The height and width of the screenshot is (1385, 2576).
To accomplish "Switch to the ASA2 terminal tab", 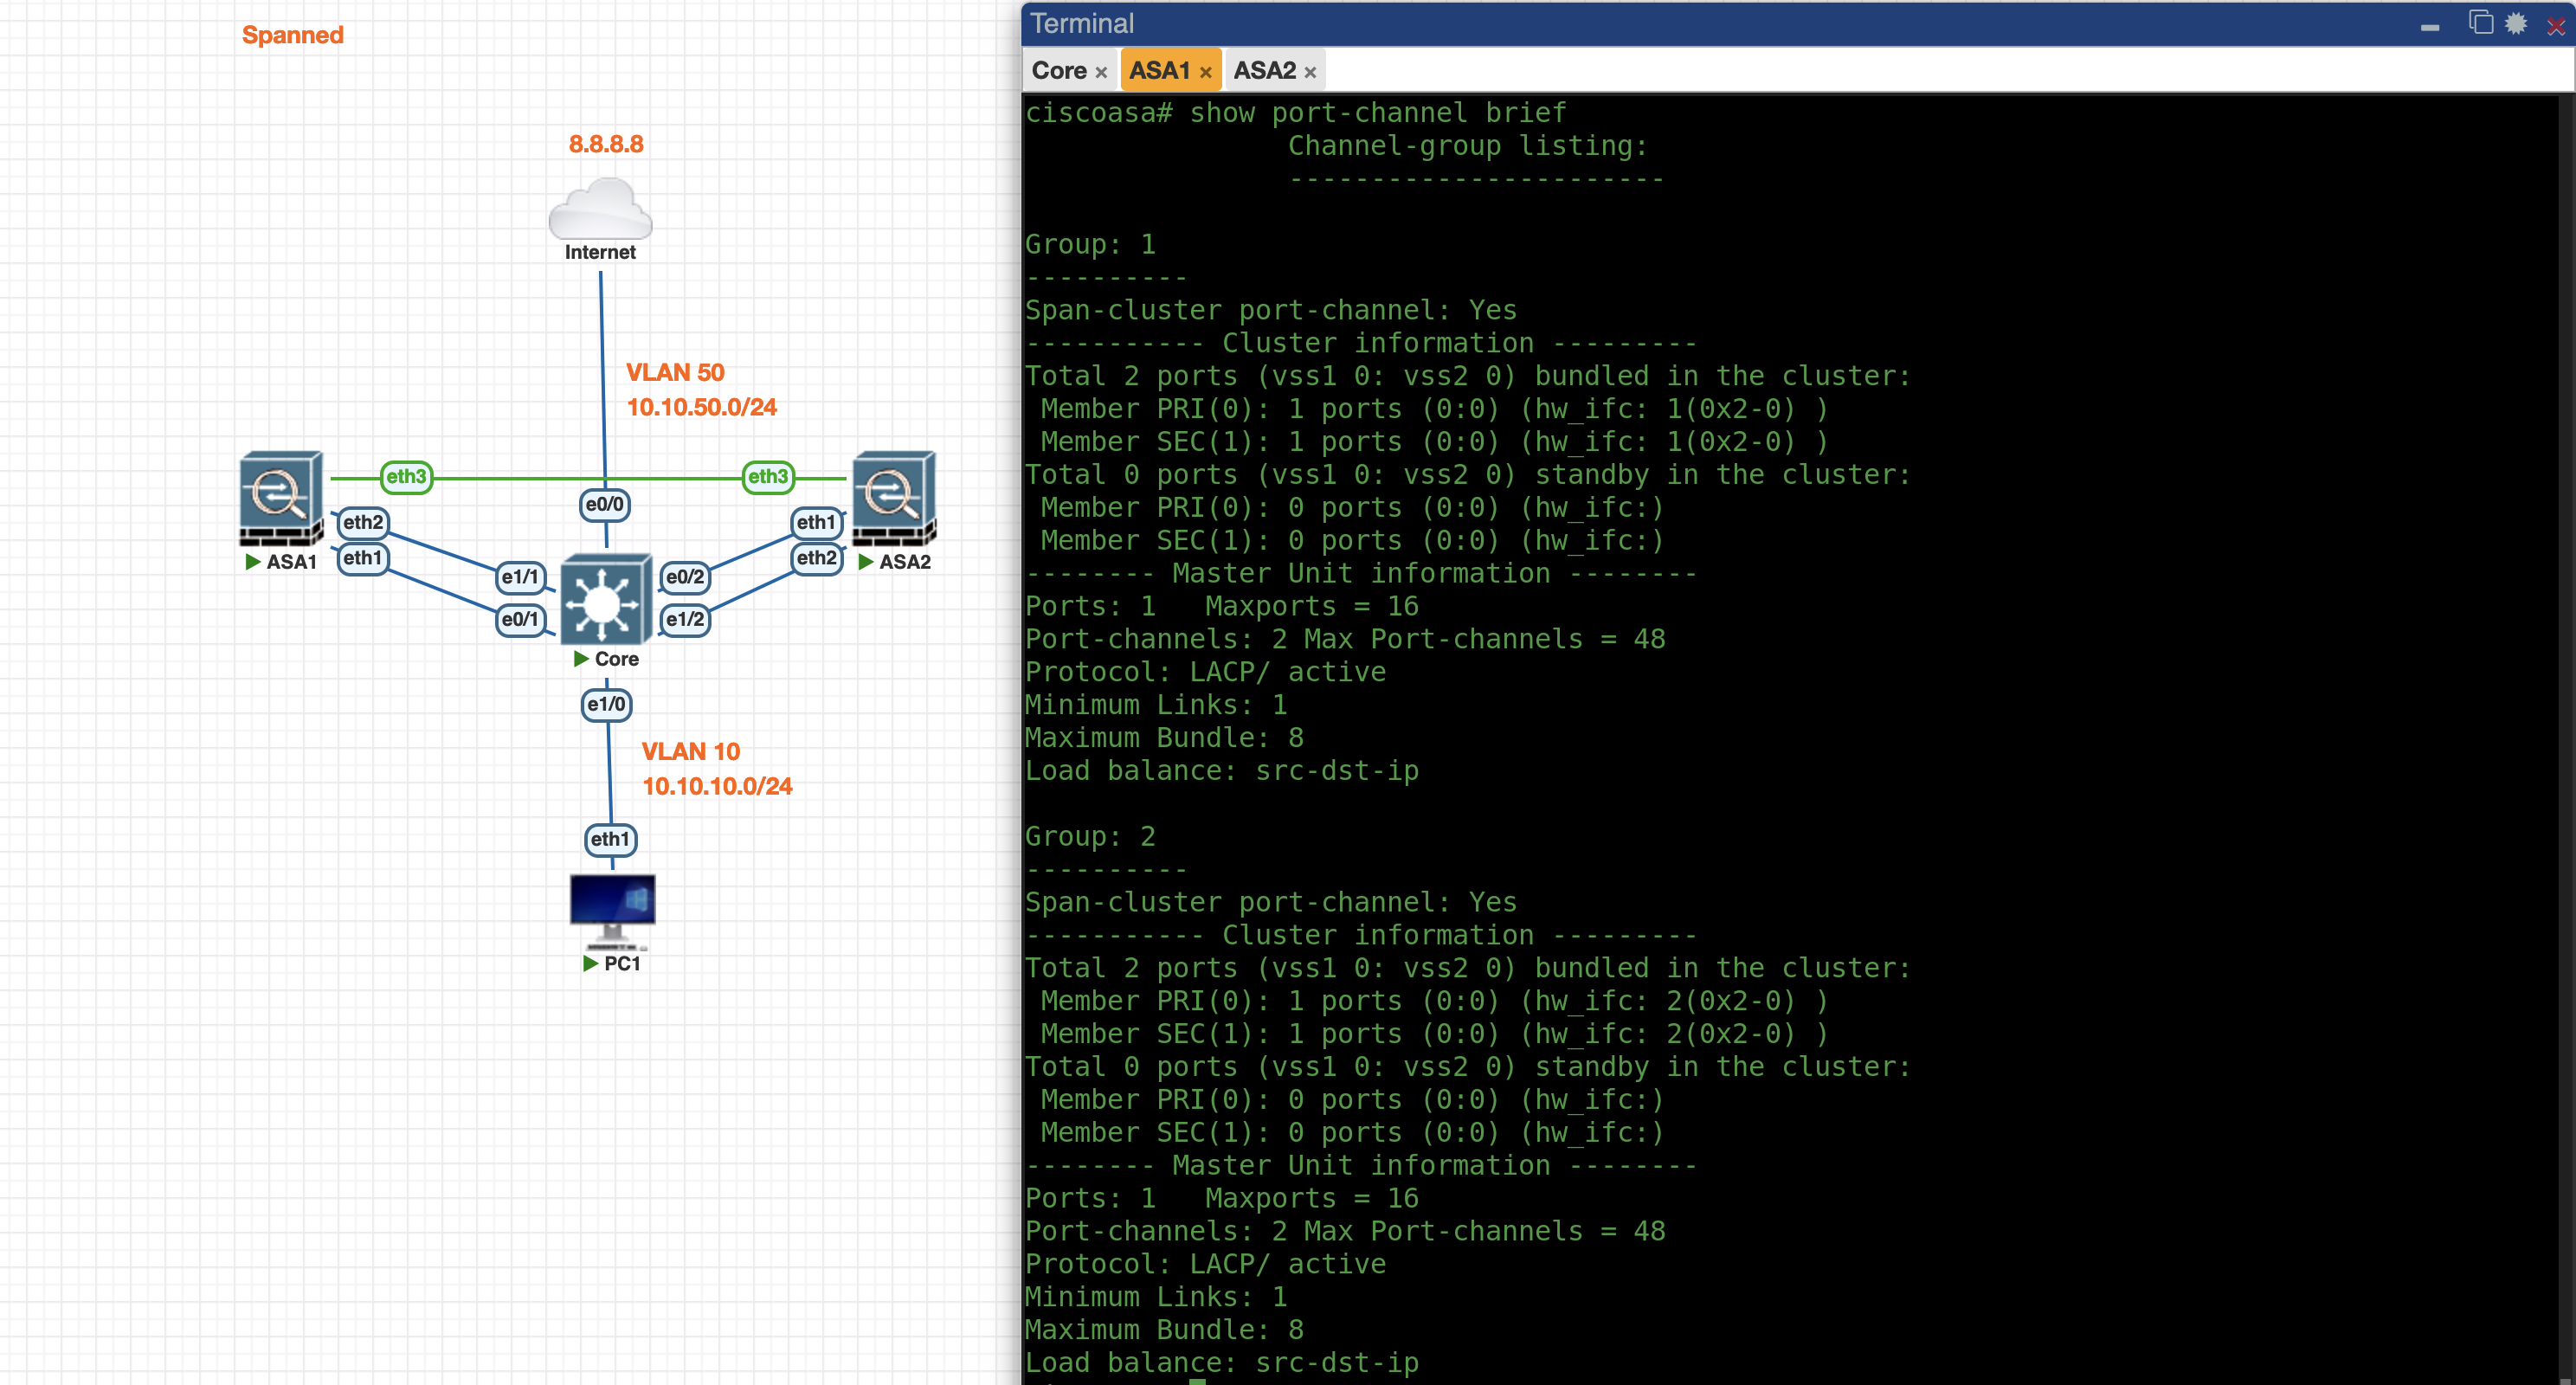I will pos(1263,71).
